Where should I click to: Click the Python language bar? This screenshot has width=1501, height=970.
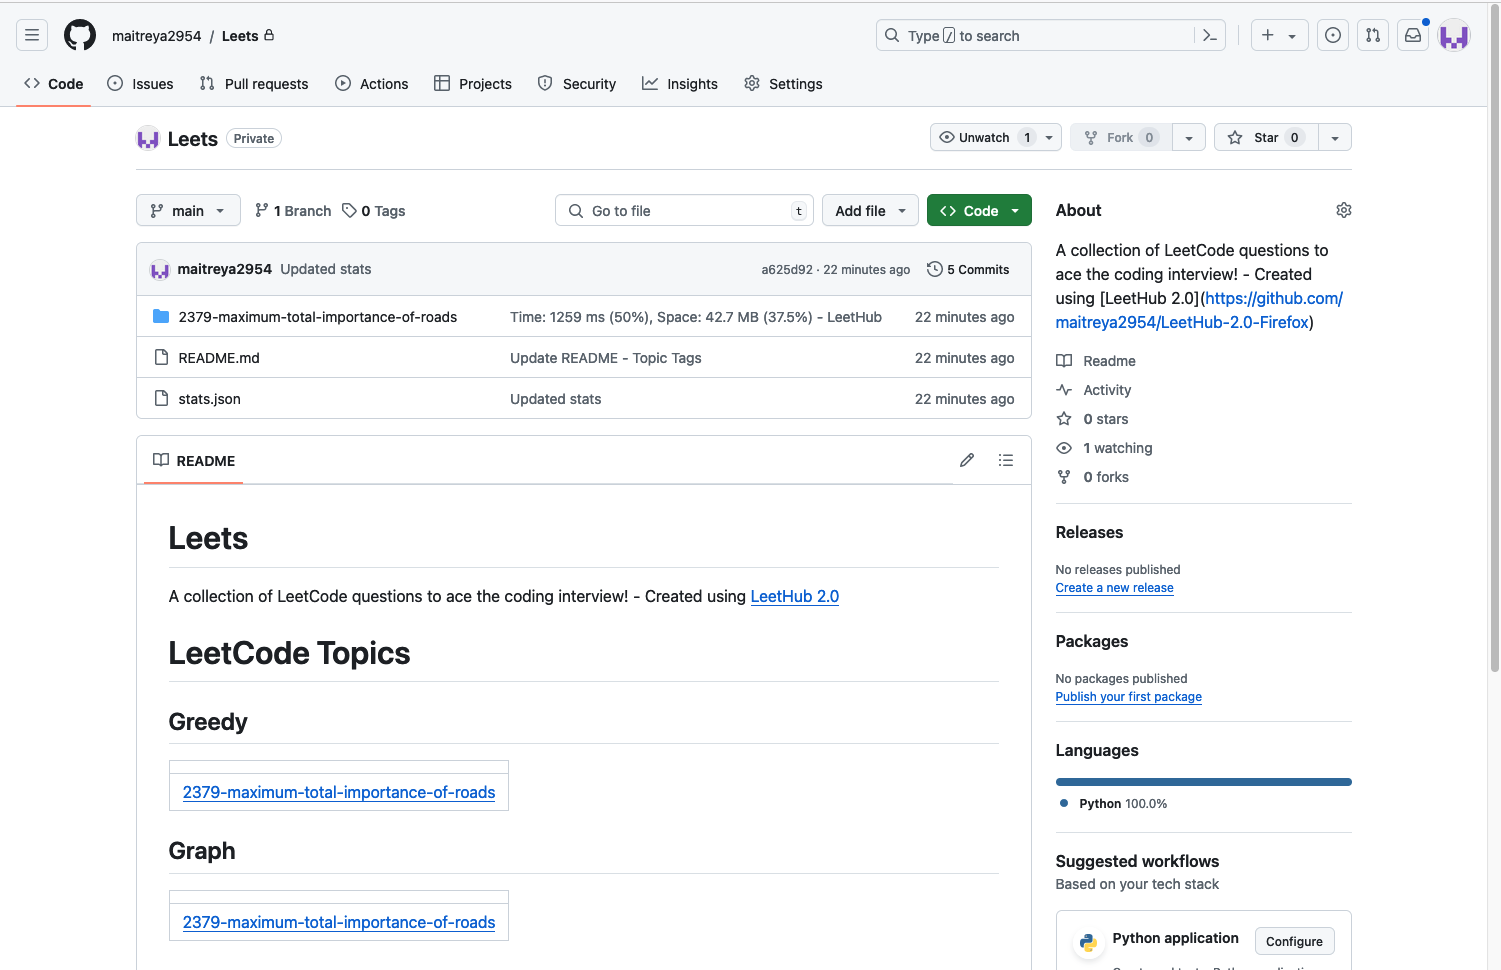[1203, 782]
